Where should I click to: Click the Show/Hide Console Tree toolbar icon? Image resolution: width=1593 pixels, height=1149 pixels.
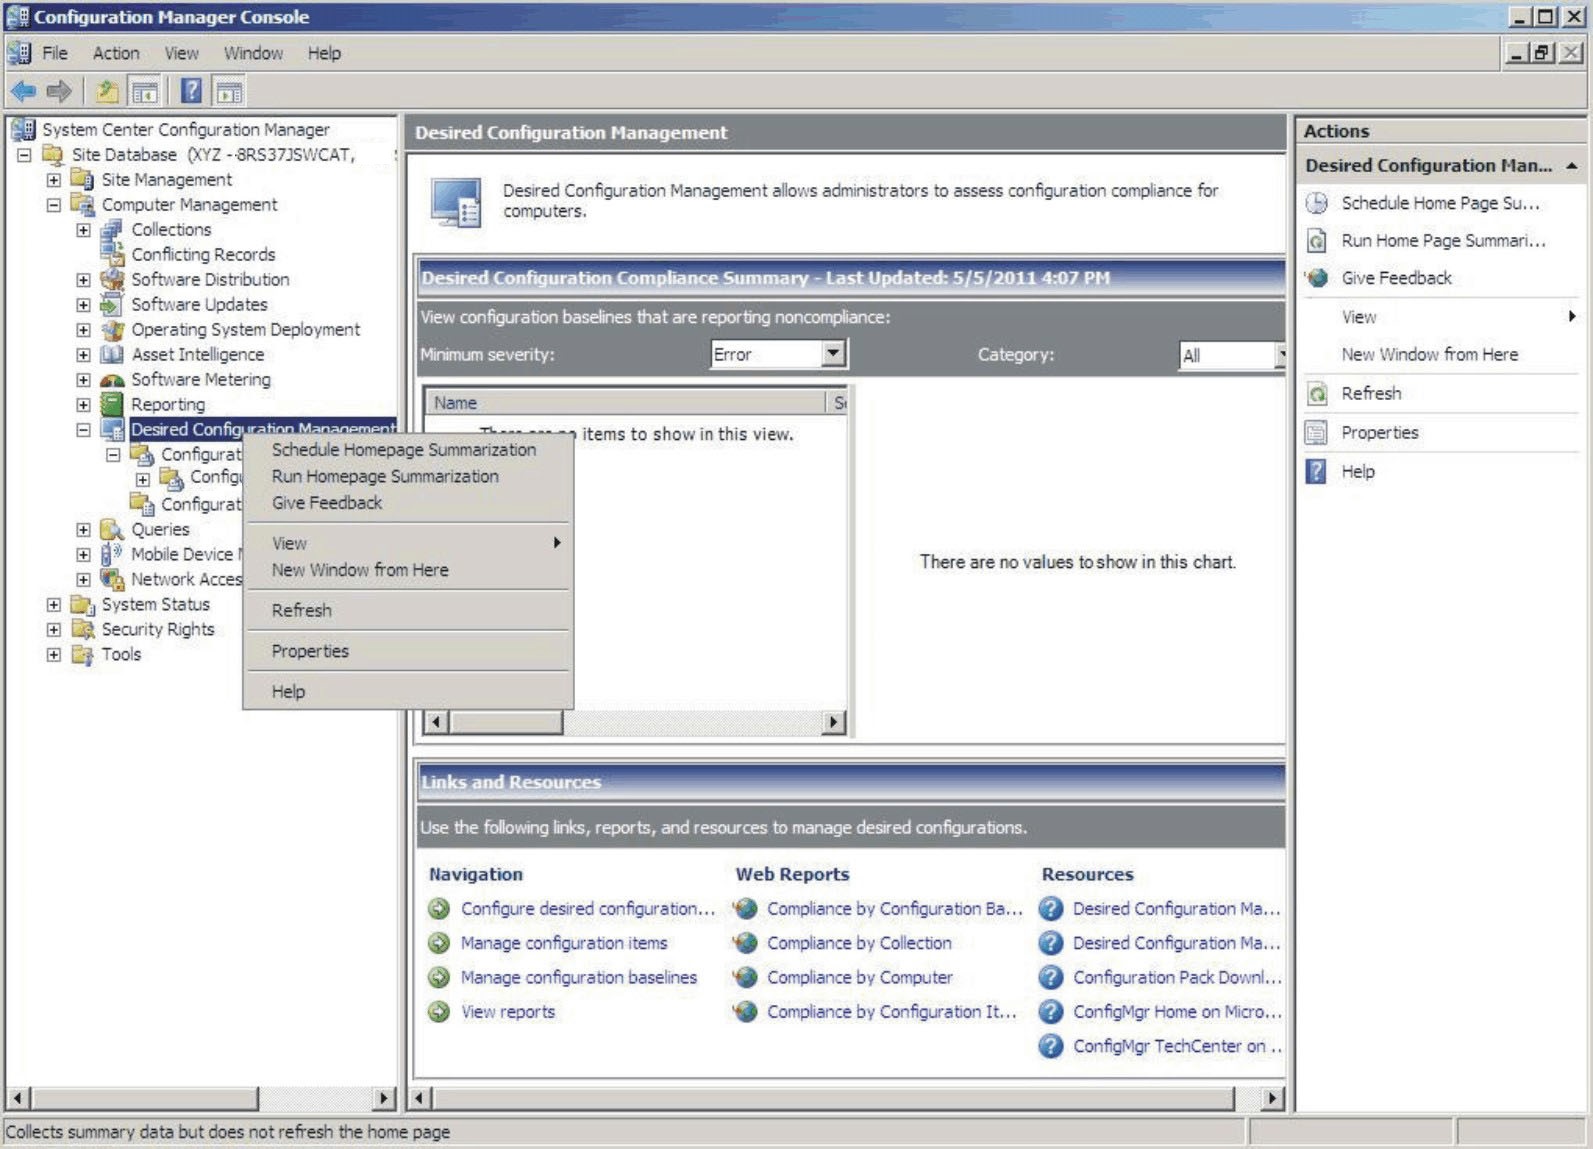point(145,92)
